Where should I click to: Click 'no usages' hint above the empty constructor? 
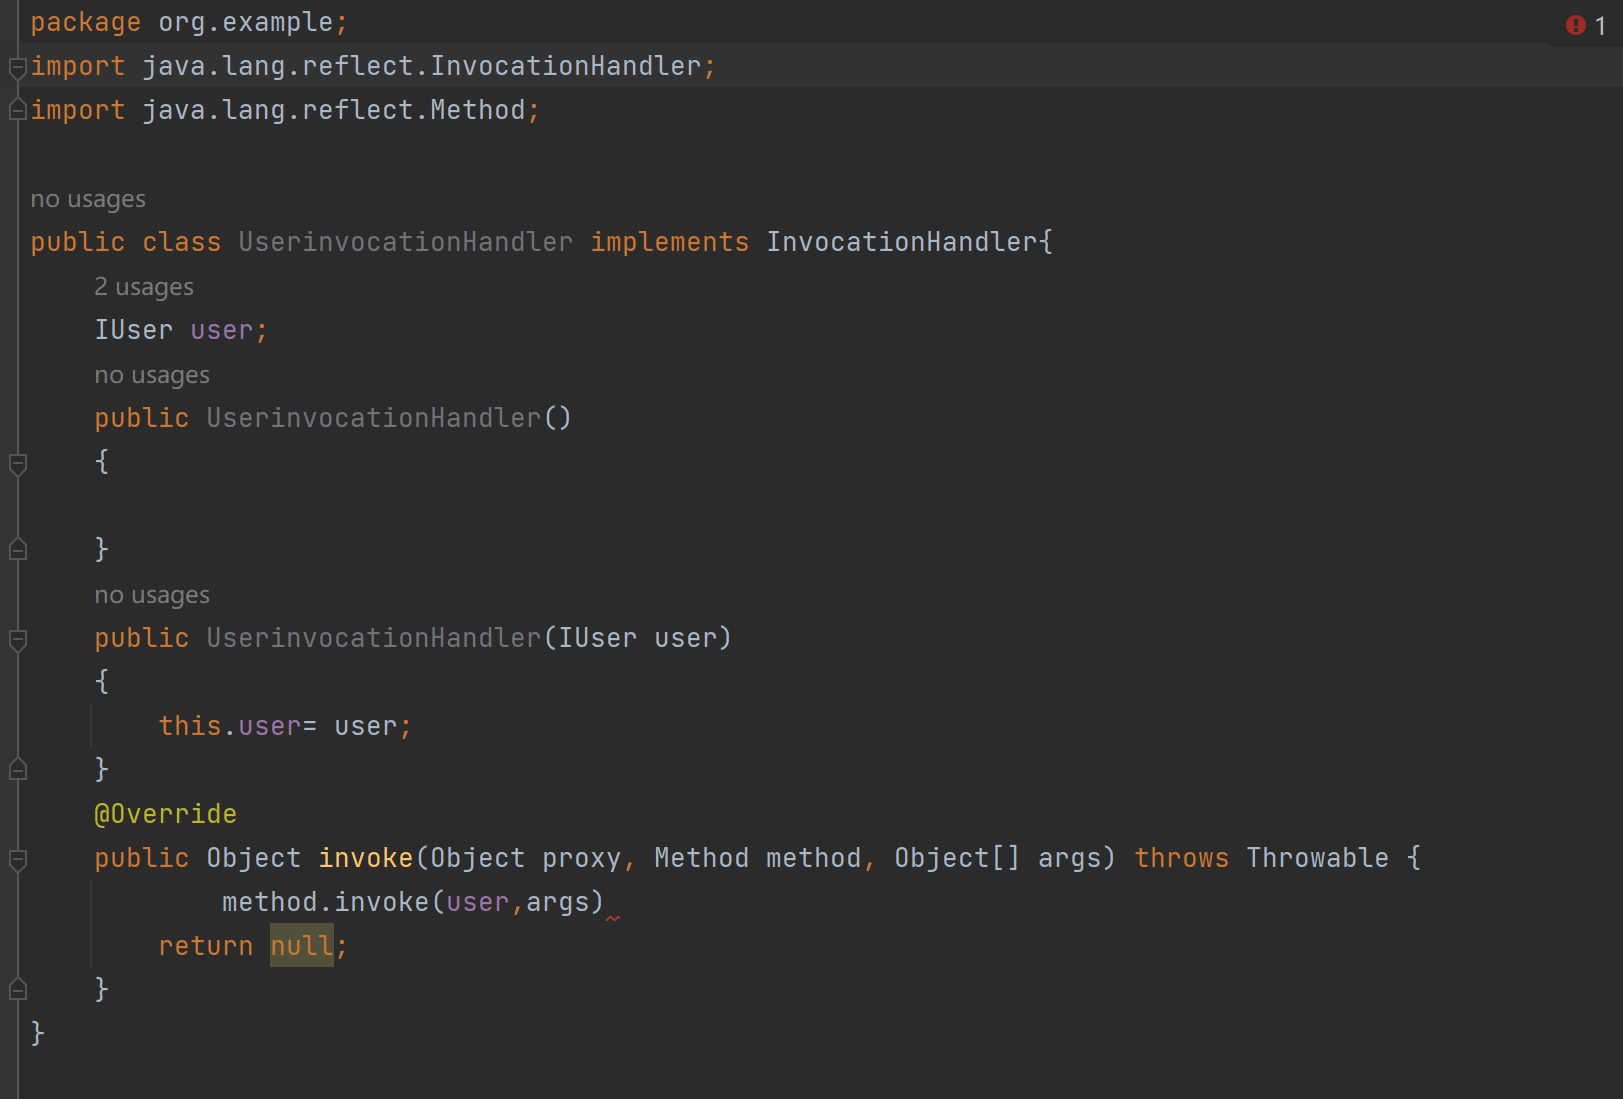click(x=152, y=375)
